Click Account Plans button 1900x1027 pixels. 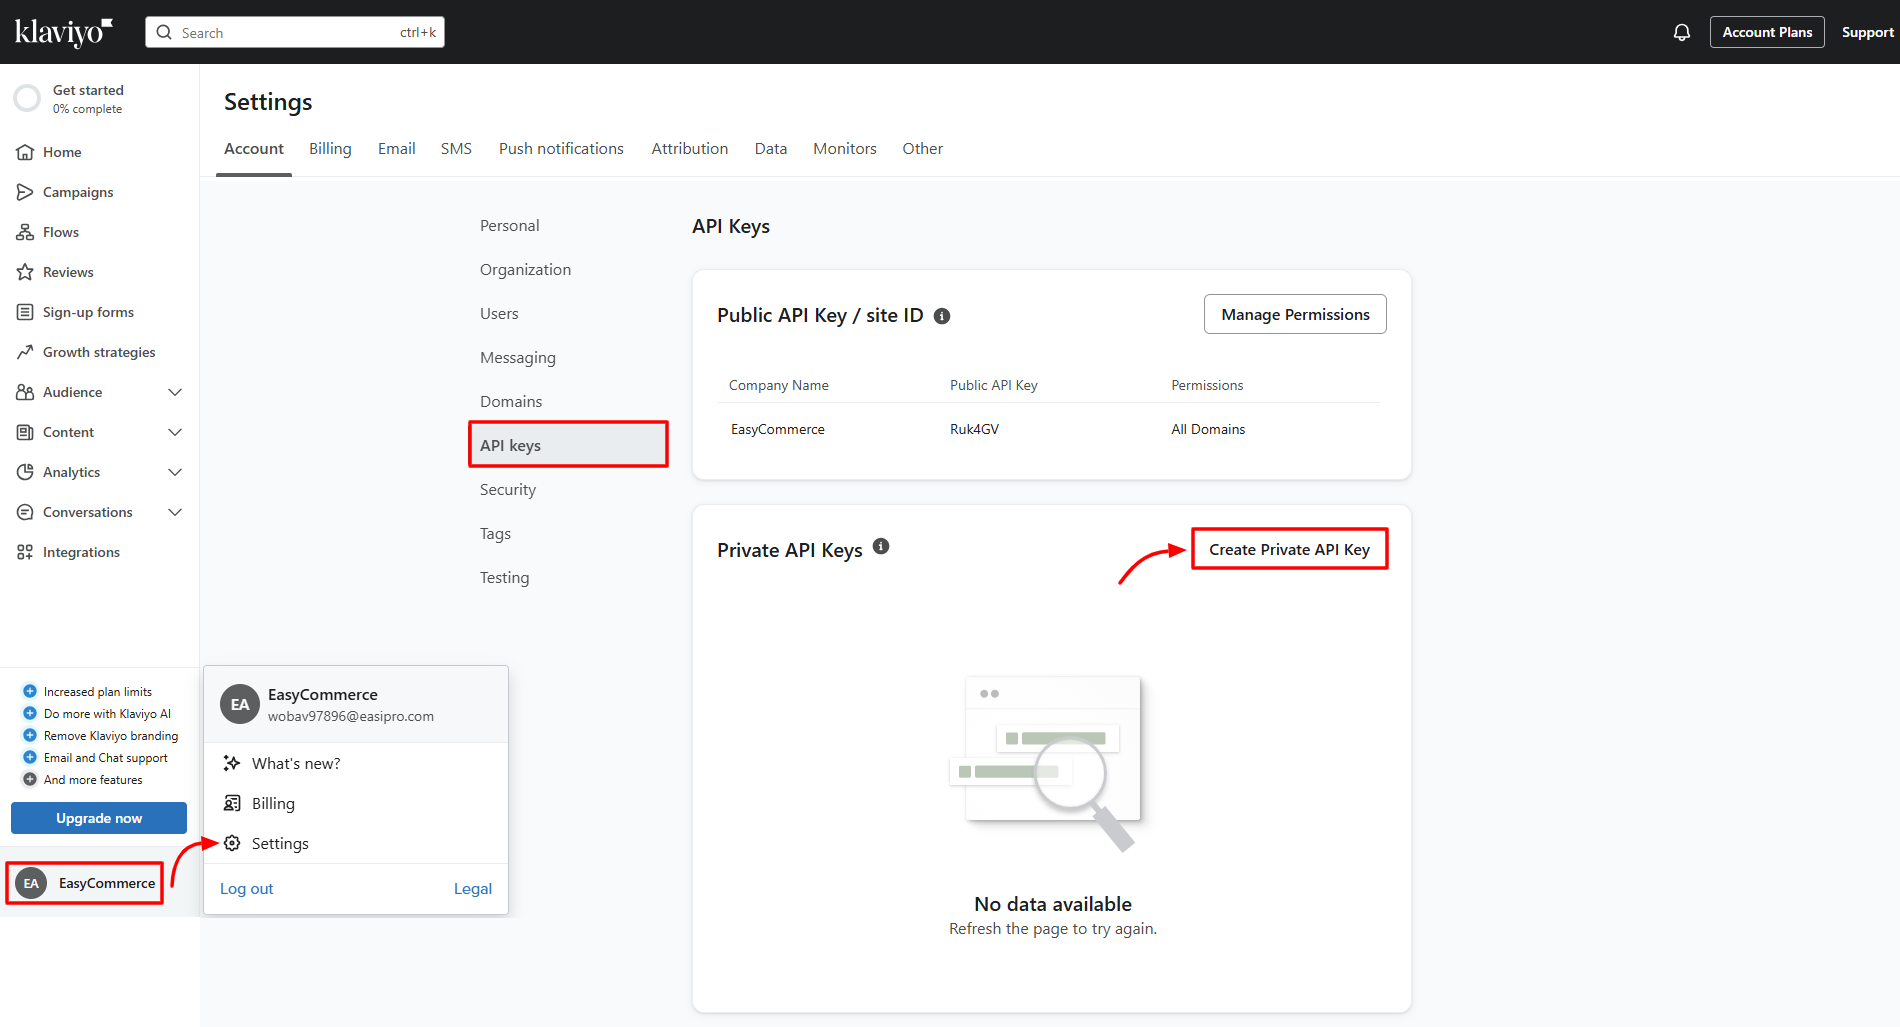(1767, 32)
